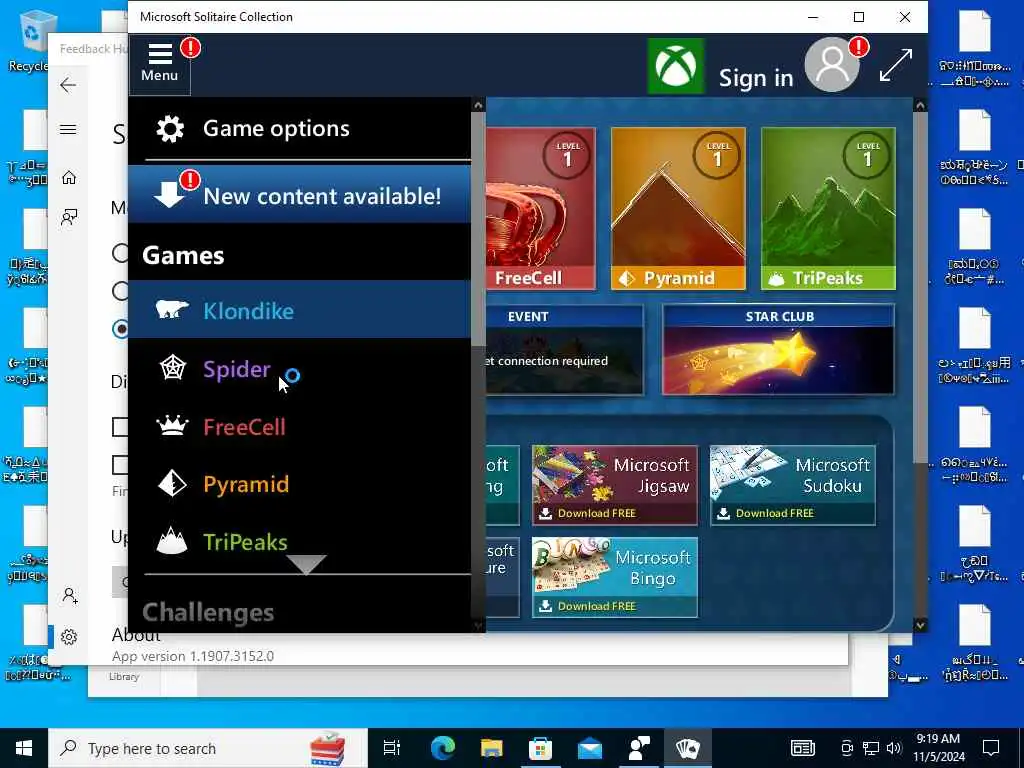Click the main page scroll down arrow
The width and height of the screenshot is (1024, 768).
[x=920, y=625]
